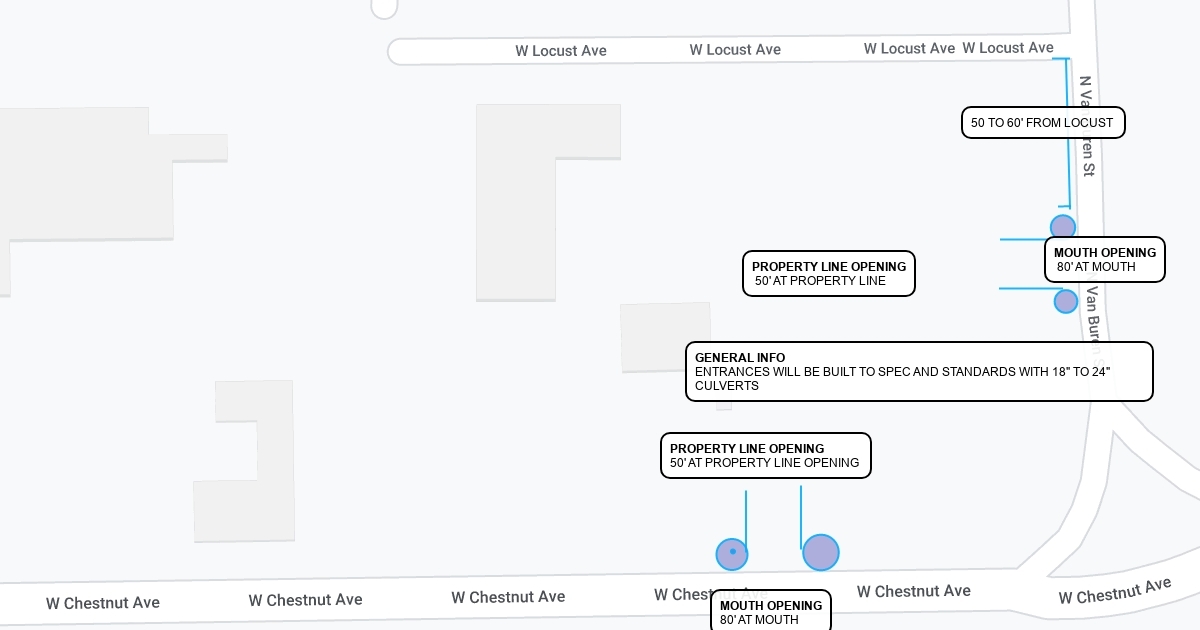The image size is (1200, 630).
Task: Click the rightmost angled W Chestnut Ave label
Action: click(1114, 593)
